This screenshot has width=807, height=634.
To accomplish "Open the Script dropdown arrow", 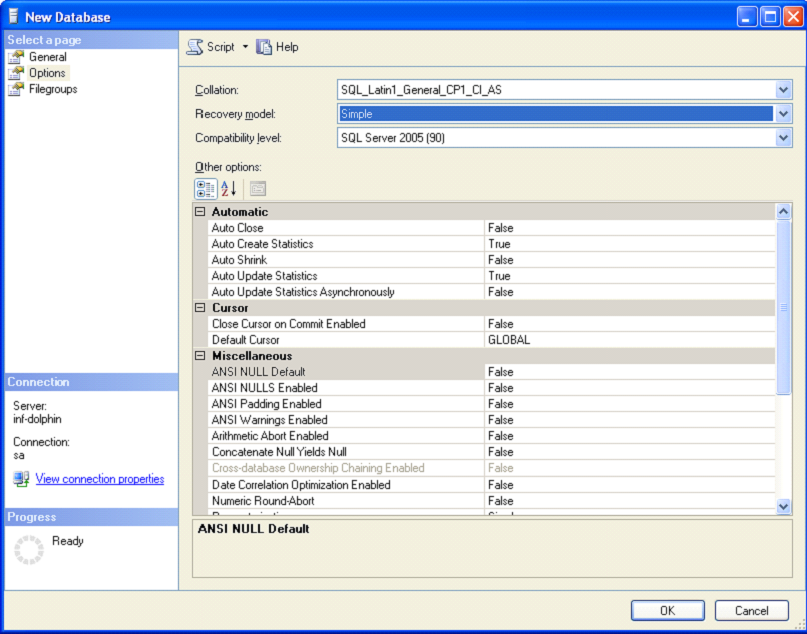I will 245,47.
